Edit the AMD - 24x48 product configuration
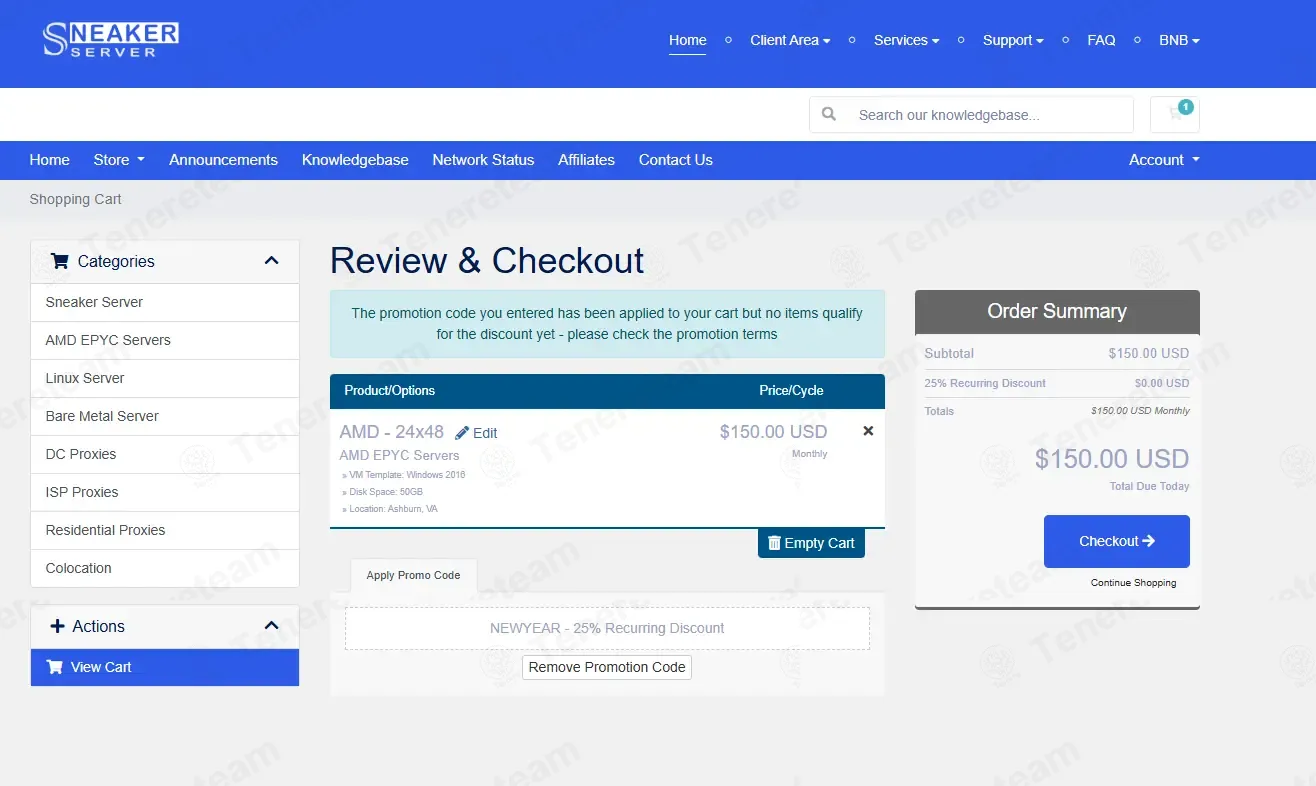 [476, 433]
